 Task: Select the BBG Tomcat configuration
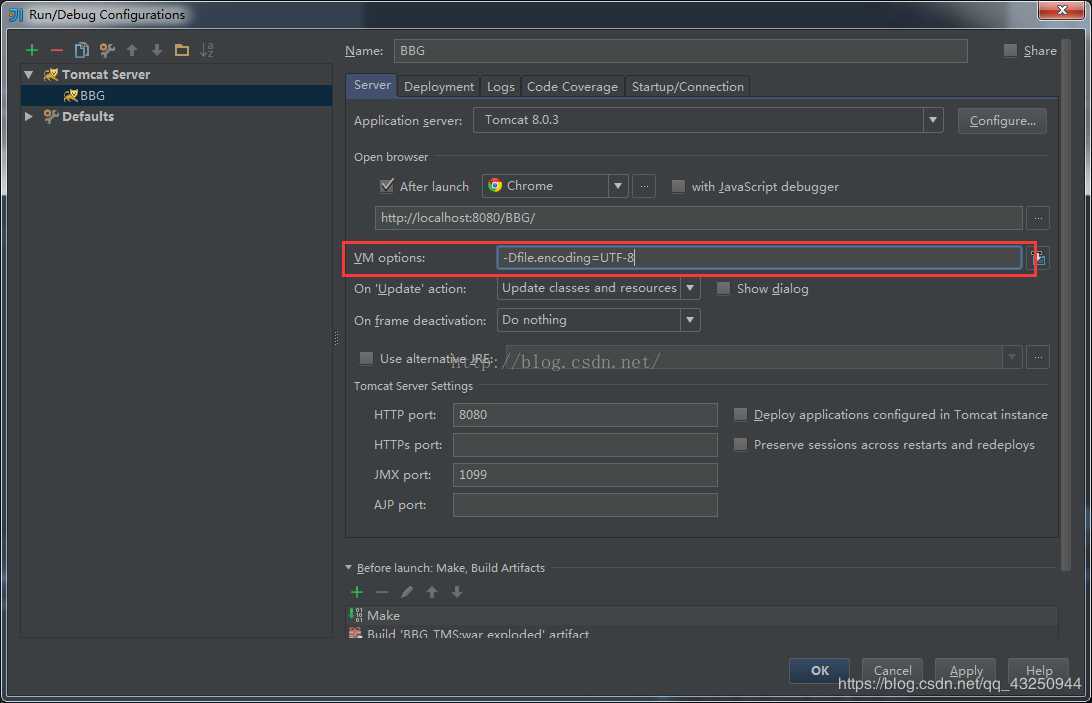[x=176, y=95]
